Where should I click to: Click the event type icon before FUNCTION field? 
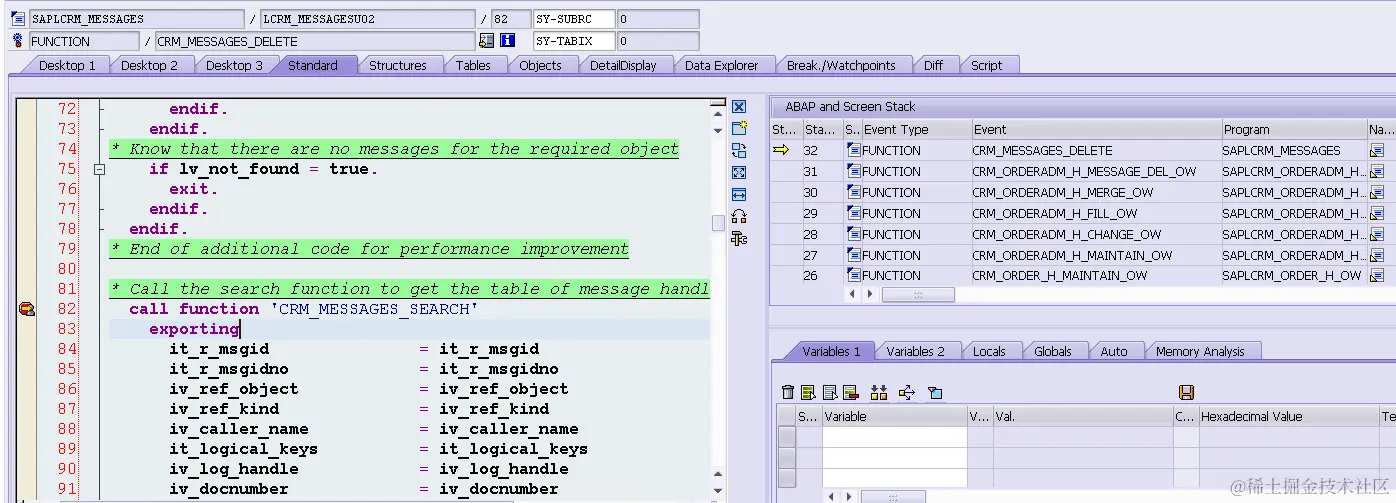point(18,41)
